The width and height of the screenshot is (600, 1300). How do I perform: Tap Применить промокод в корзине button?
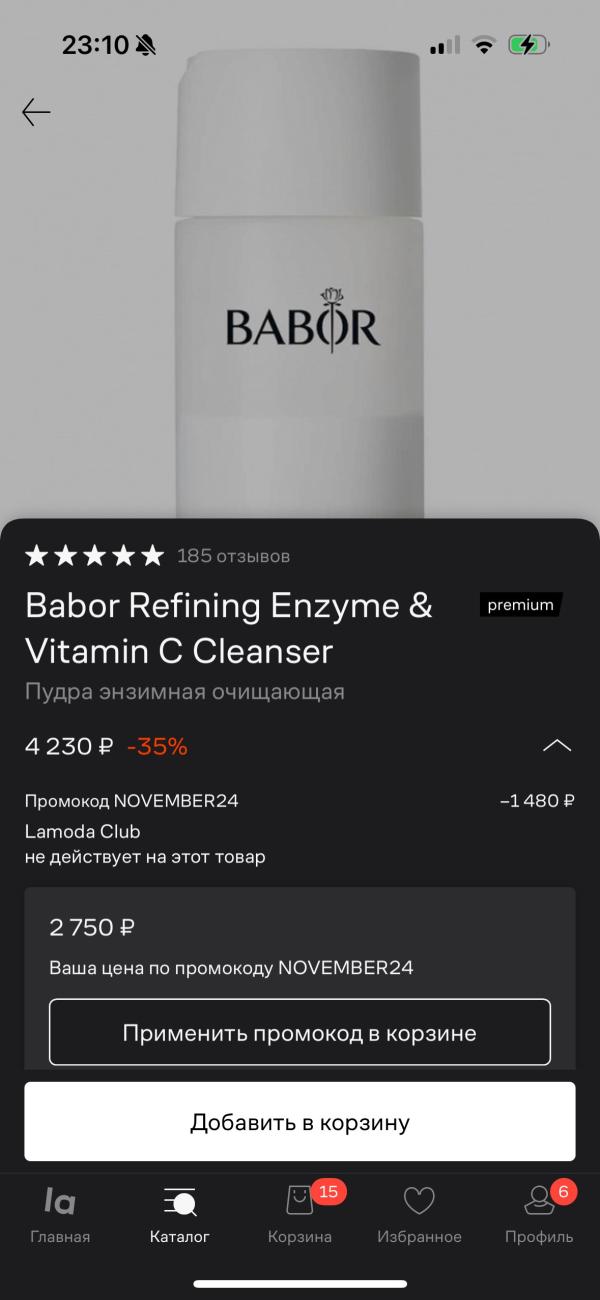click(x=300, y=1032)
